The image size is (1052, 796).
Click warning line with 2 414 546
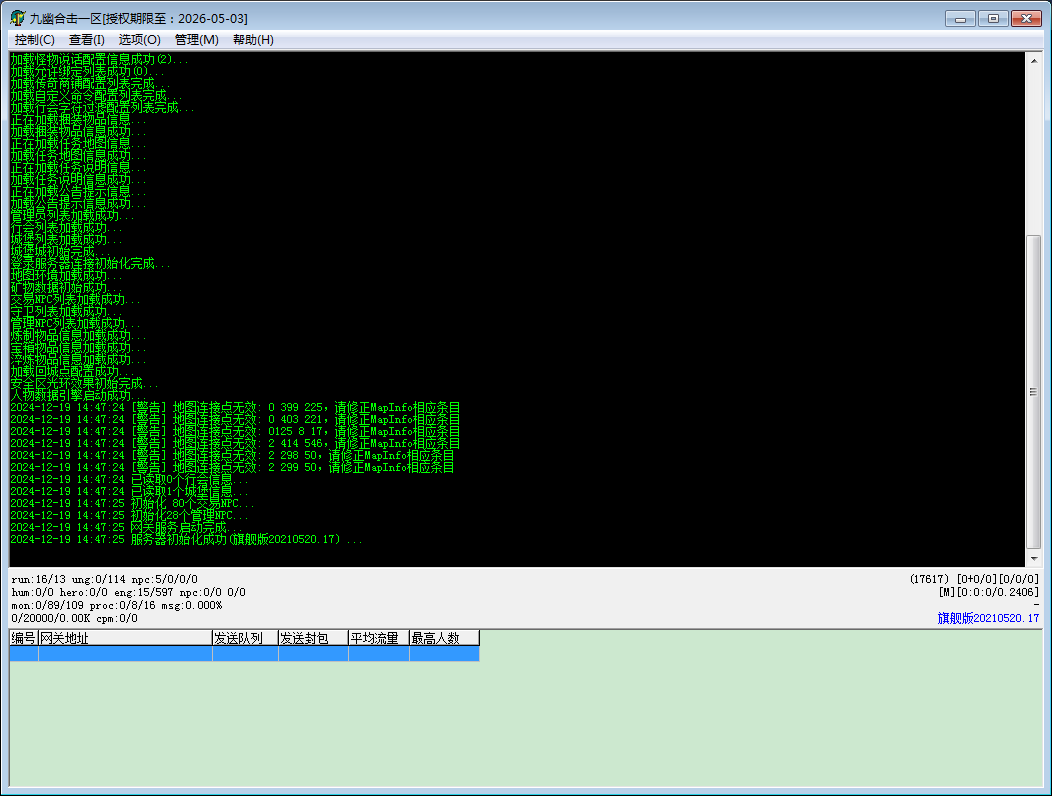click(x=235, y=444)
